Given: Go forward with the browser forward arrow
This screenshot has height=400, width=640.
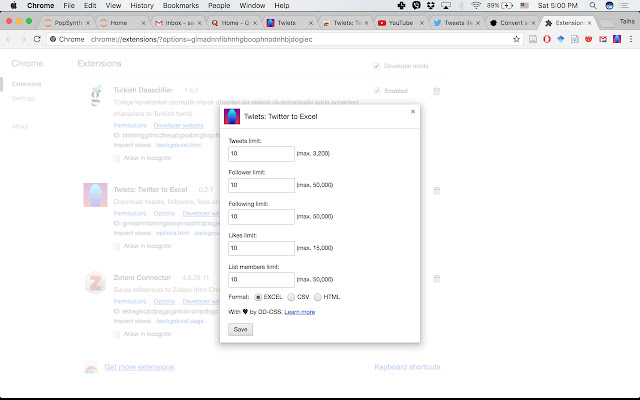Looking at the screenshot, I should pos(23,39).
